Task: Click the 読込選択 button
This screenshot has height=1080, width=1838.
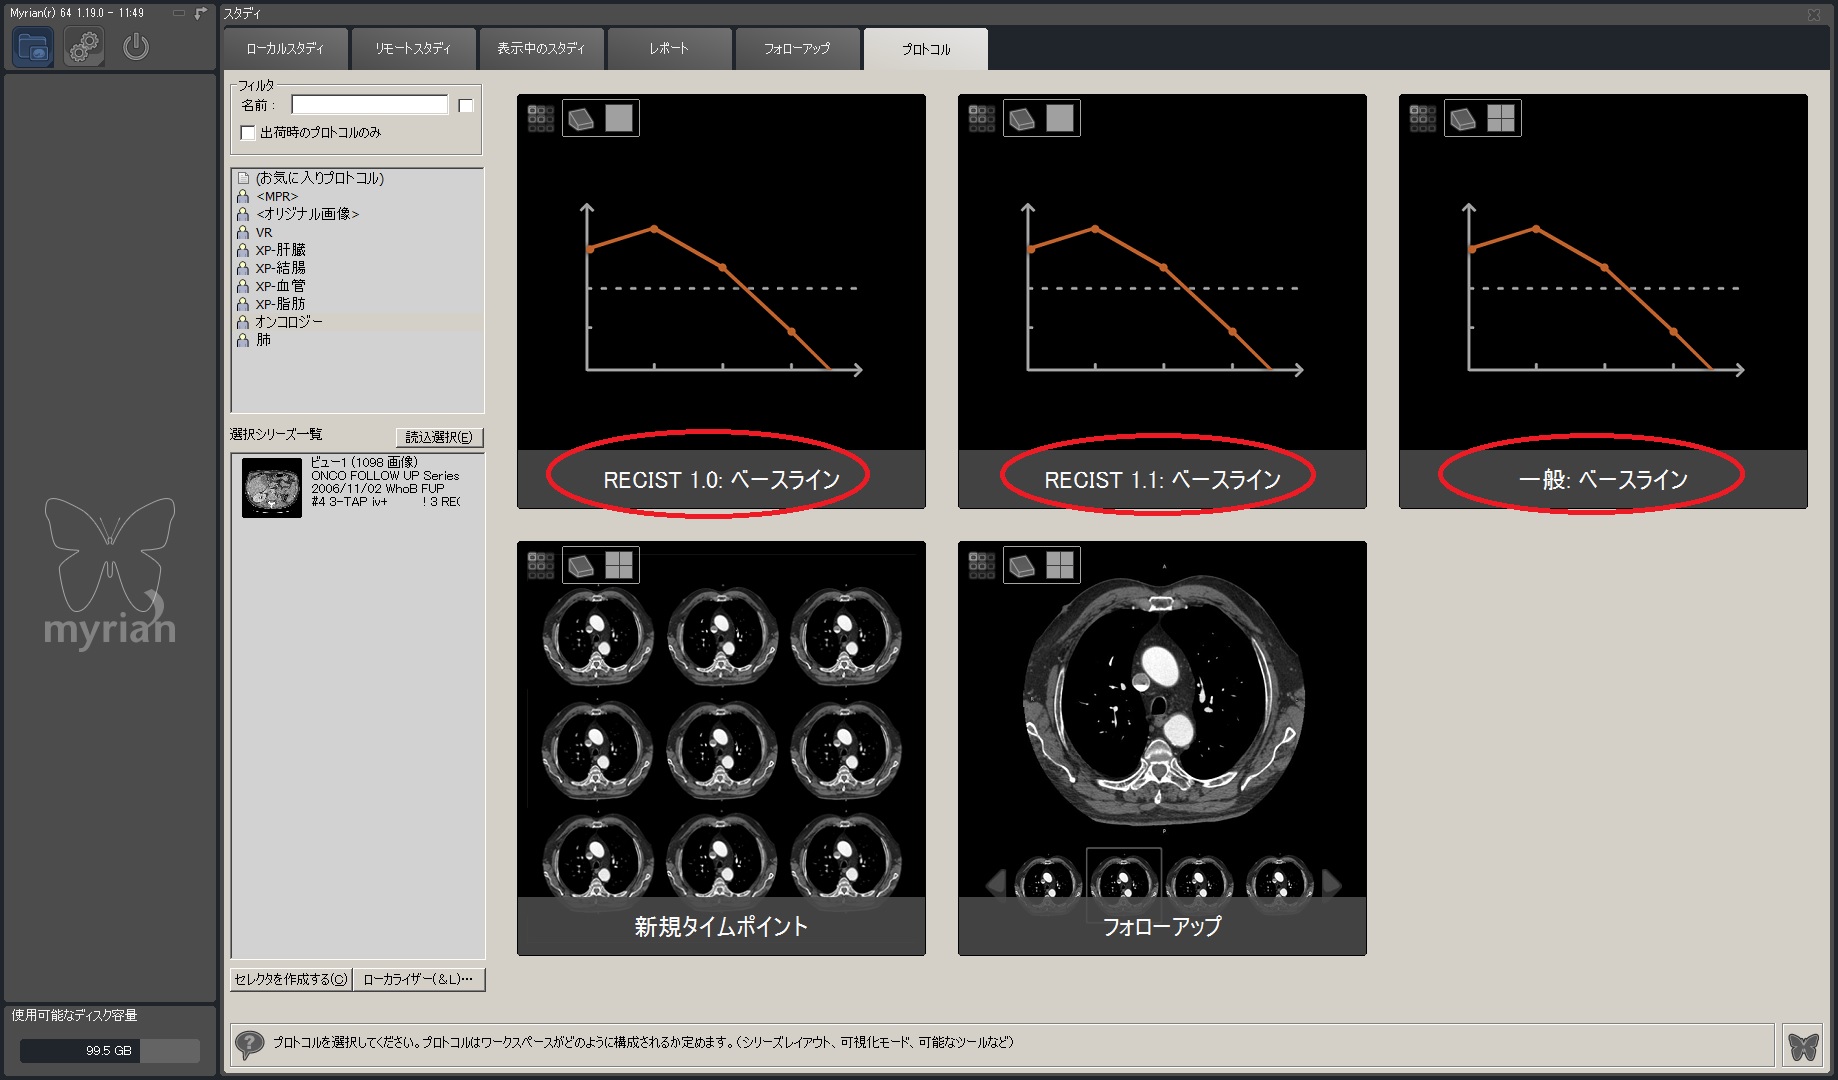Action: coord(439,437)
